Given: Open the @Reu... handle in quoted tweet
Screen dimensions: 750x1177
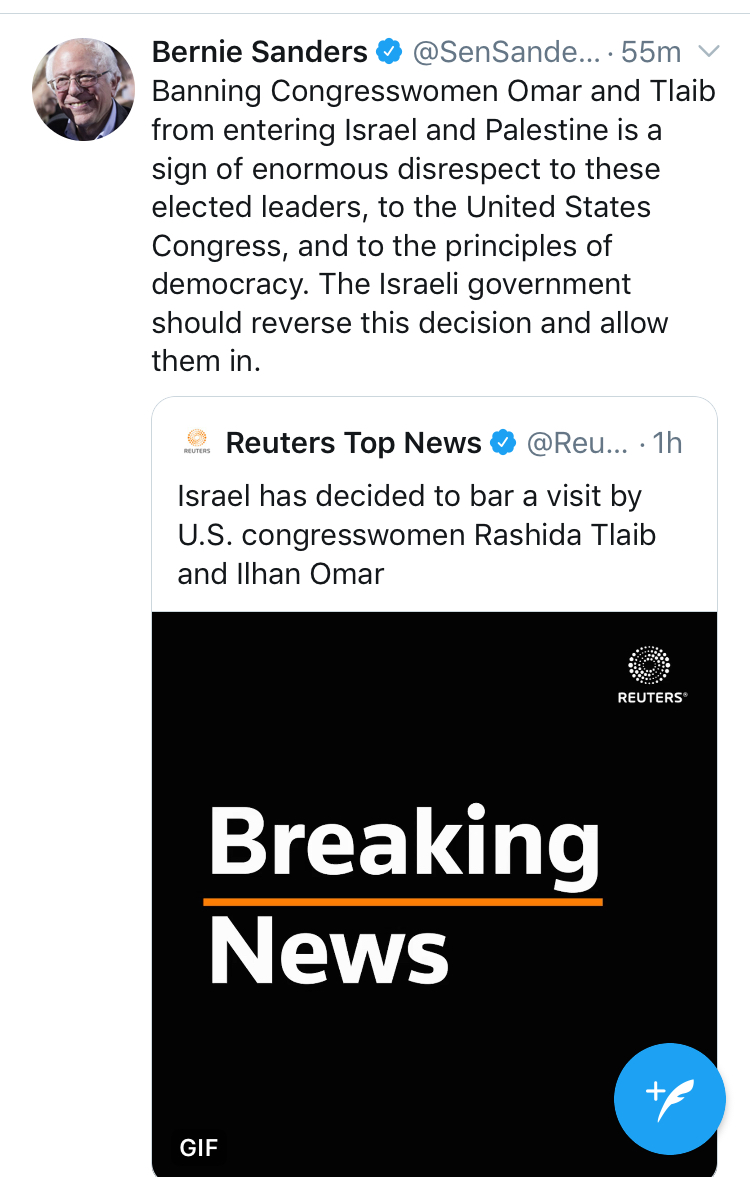Looking at the screenshot, I should pos(577,443).
